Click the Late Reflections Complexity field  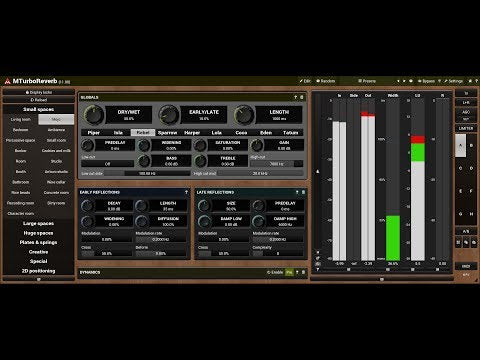278,253
